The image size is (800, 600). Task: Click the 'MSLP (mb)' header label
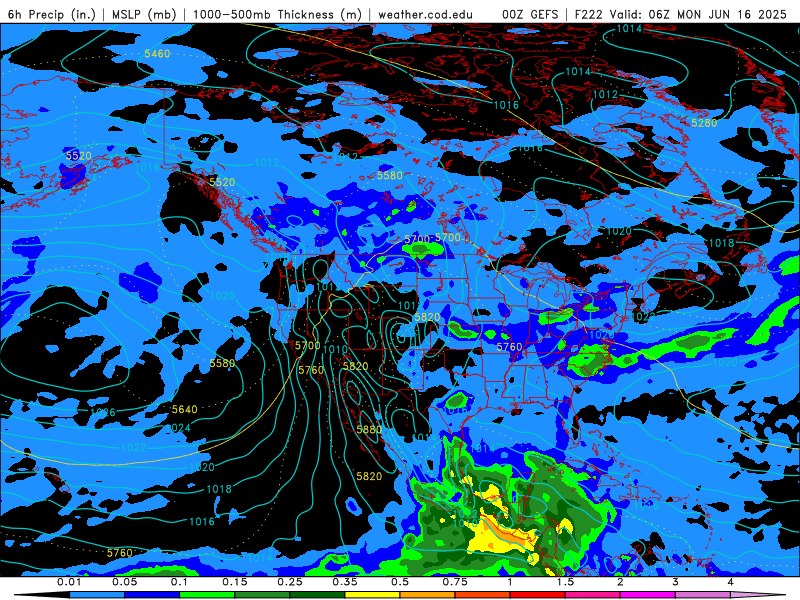(x=144, y=14)
